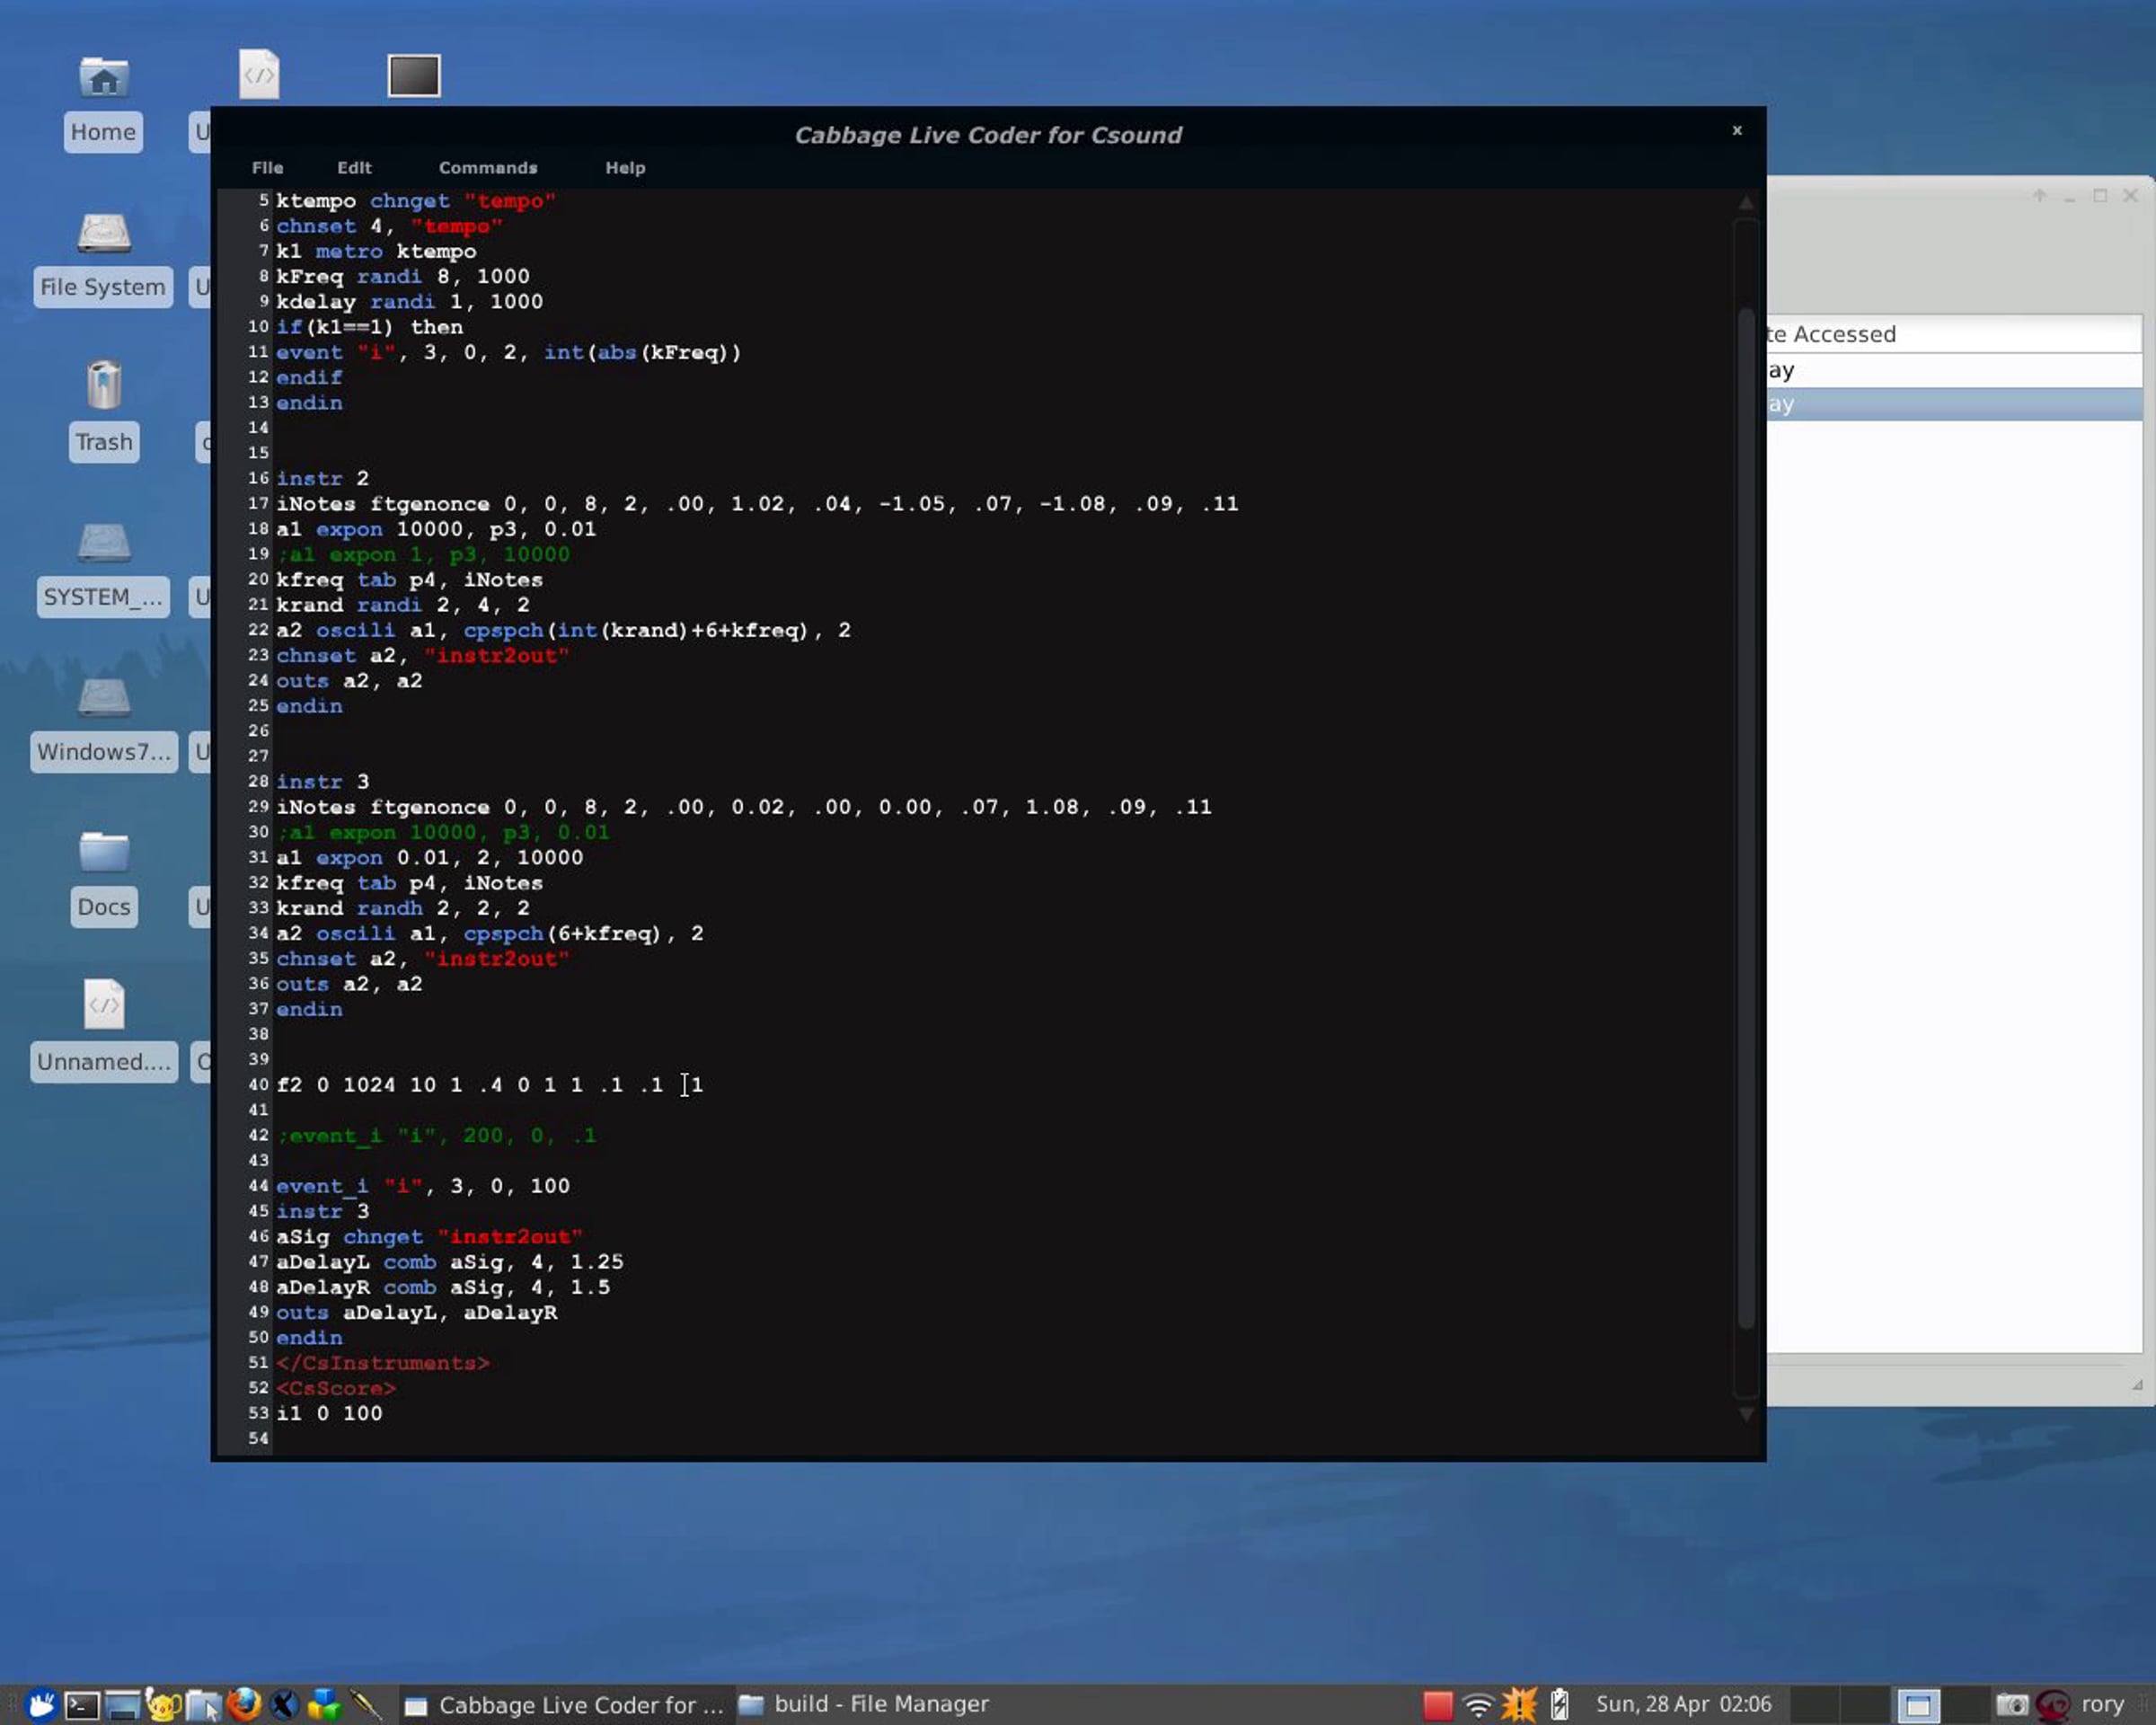Sort by Date Accessed column in File Manager
The height and width of the screenshot is (1725, 2156).
(x=1954, y=334)
